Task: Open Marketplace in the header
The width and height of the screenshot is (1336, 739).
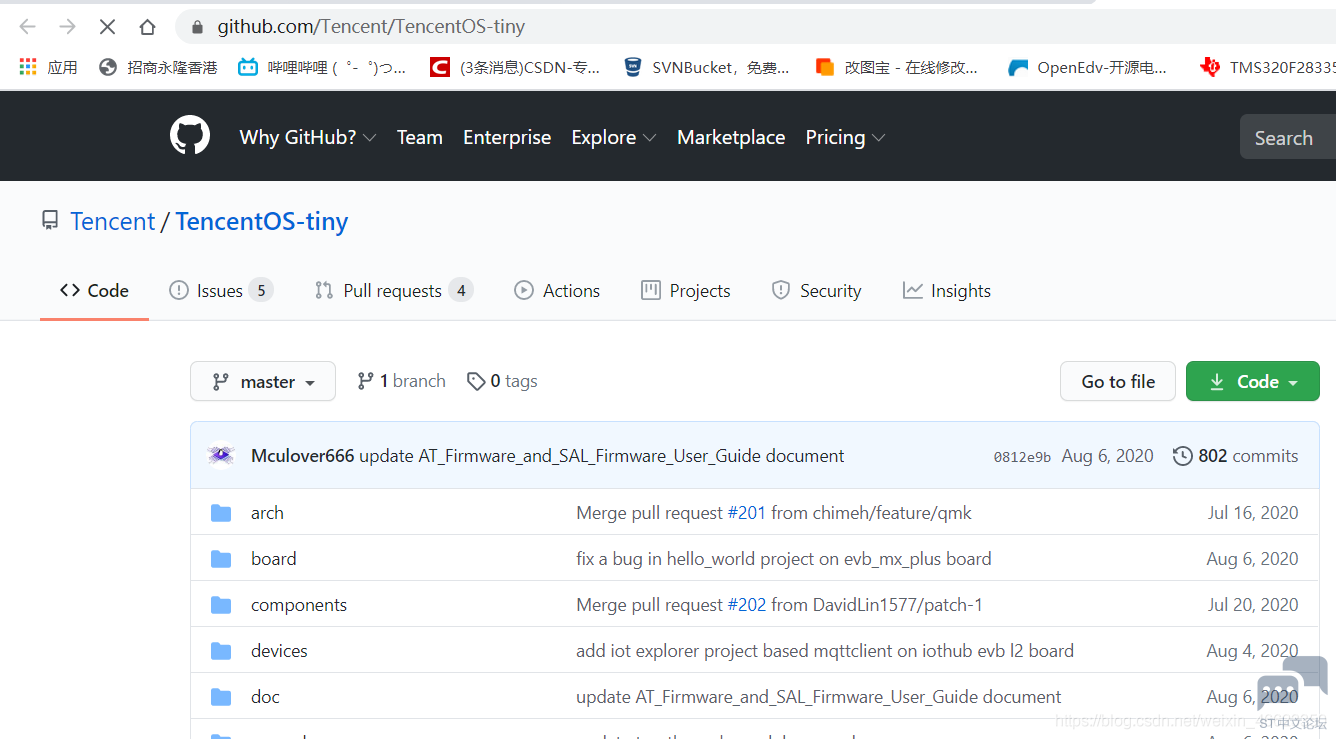Action: click(x=731, y=137)
